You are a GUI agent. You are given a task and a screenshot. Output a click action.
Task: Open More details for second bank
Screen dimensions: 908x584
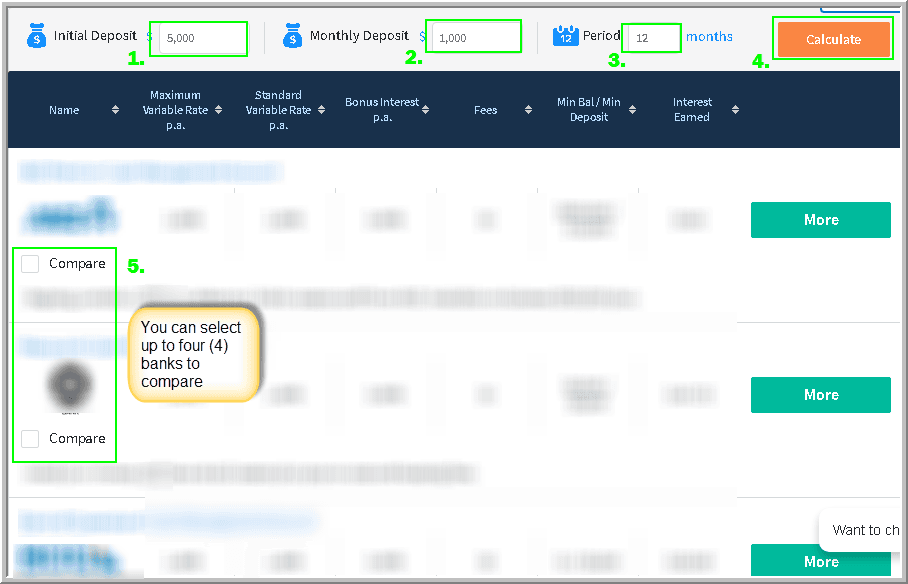point(820,395)
